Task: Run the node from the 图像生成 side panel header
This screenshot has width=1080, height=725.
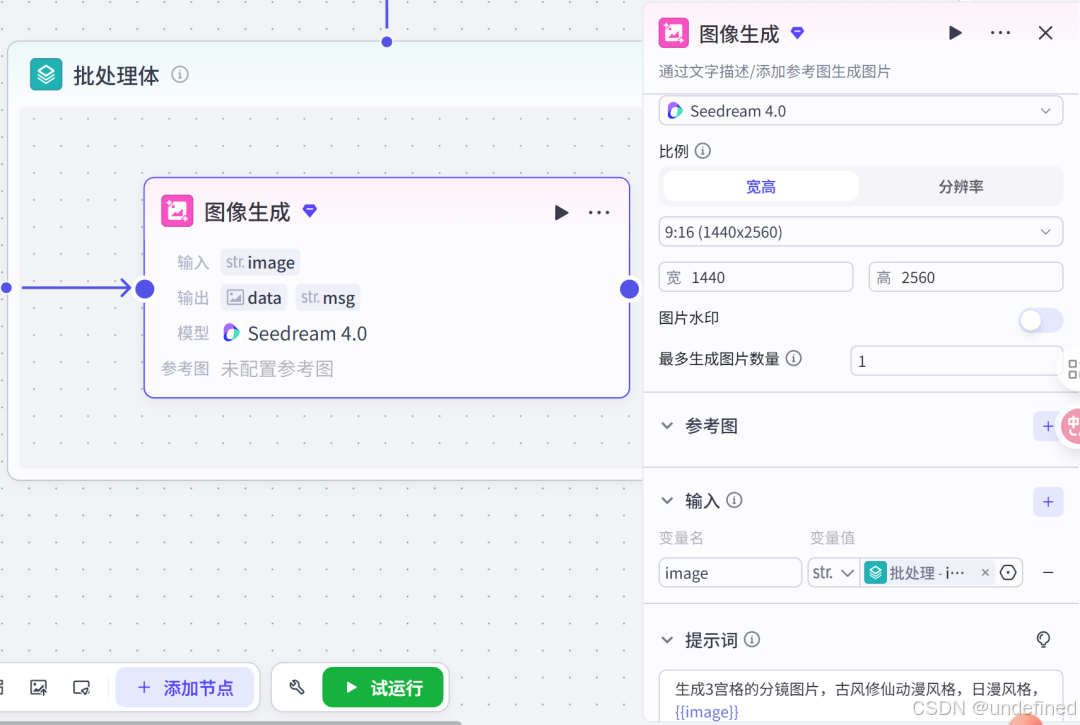Action: coord(955,33)
